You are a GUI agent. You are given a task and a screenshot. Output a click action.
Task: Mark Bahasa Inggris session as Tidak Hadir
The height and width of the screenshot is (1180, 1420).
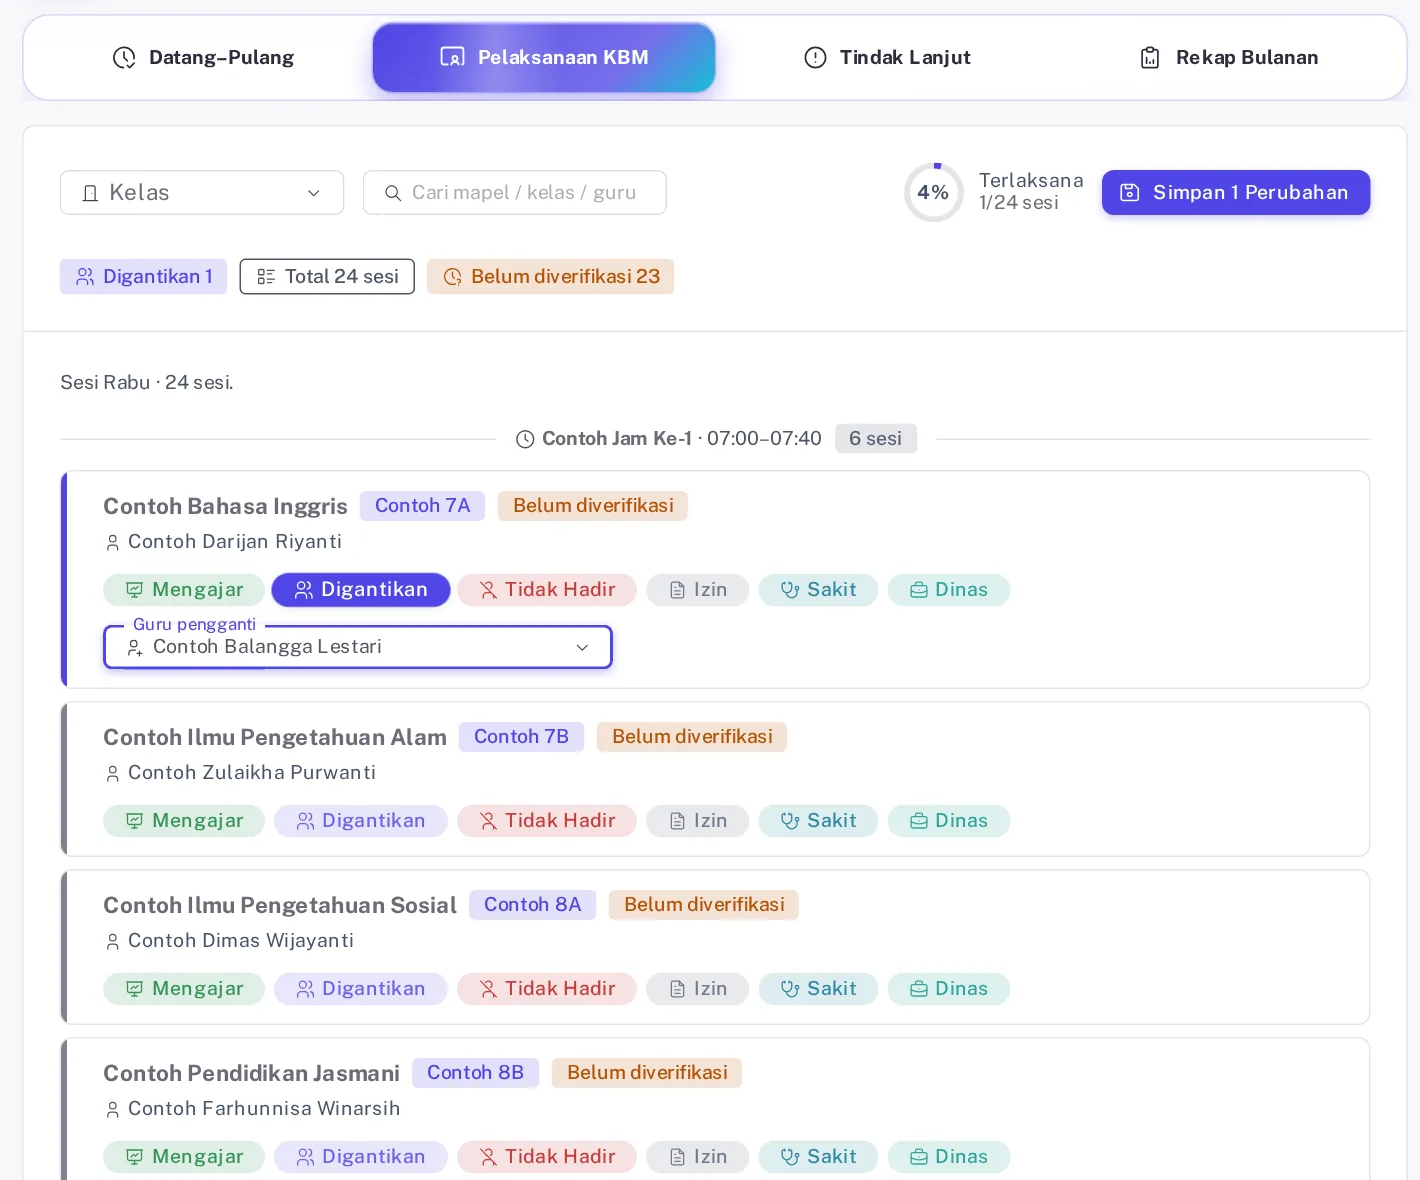click(547, 590)
